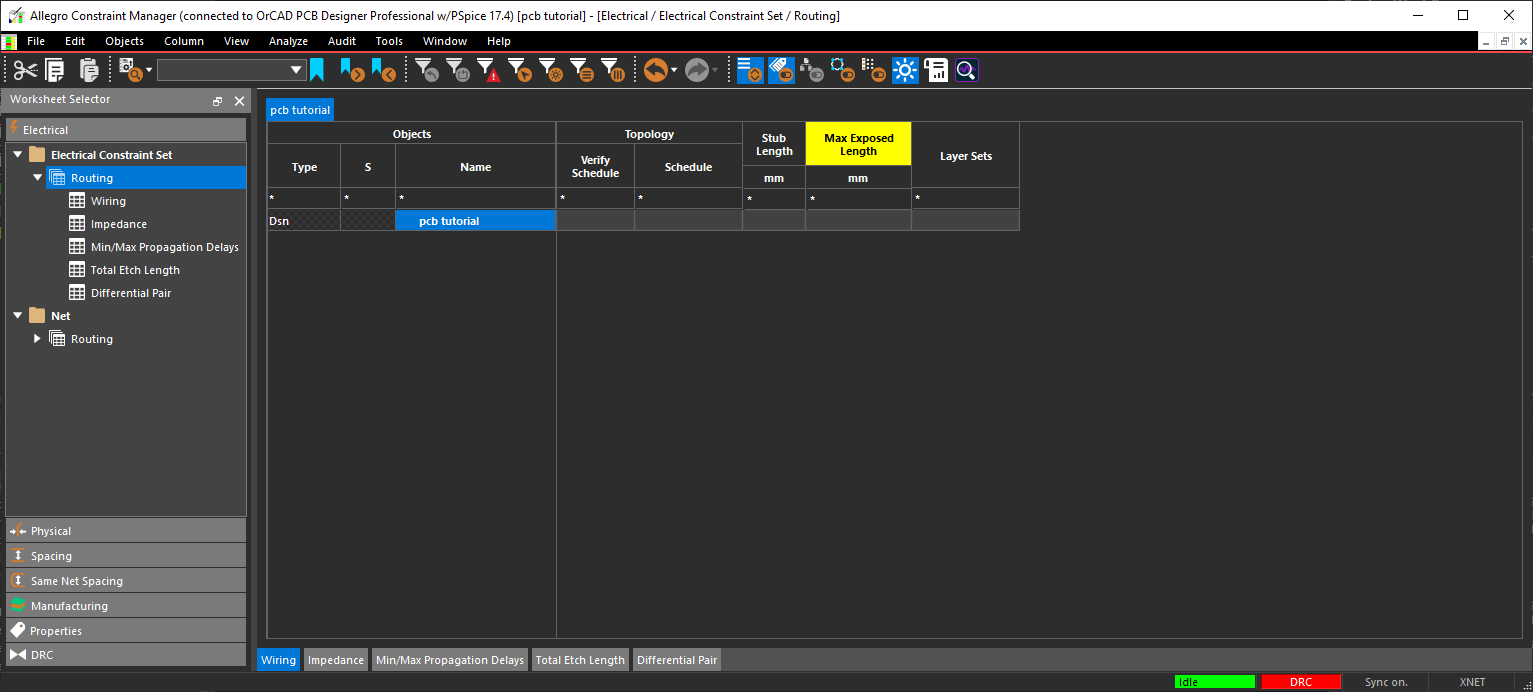
Task: Switch to the Impedance bottom tab
Action: coord(335,660)
